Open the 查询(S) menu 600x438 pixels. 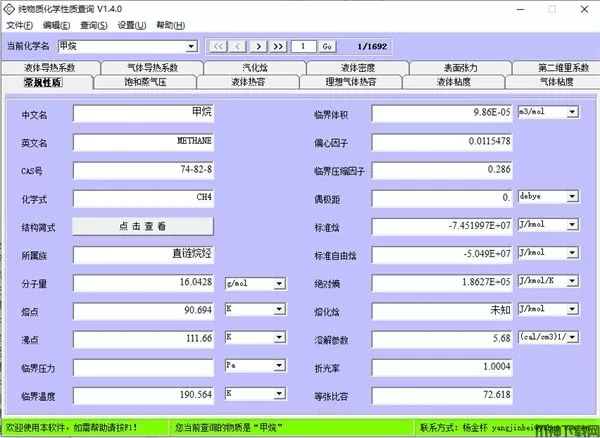(94, 25)
